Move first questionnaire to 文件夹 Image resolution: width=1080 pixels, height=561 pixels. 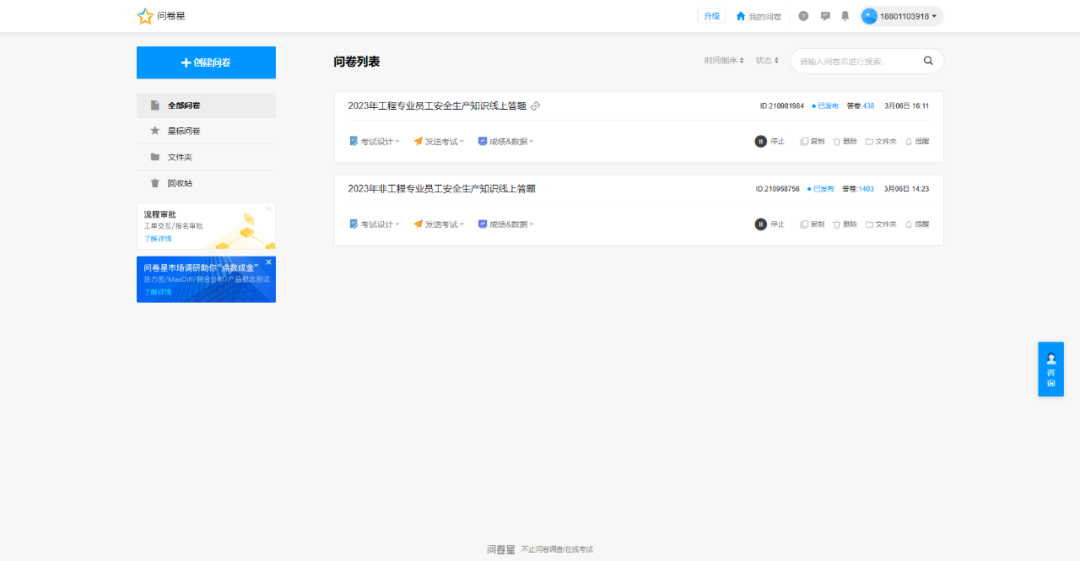click(x=881, y=141)
